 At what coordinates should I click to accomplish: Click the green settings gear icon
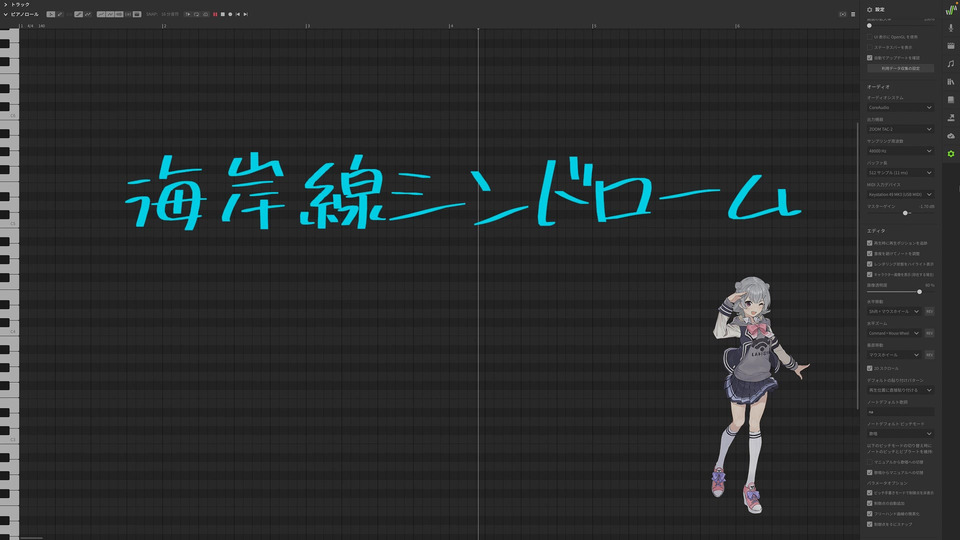[x=951, y=154]
